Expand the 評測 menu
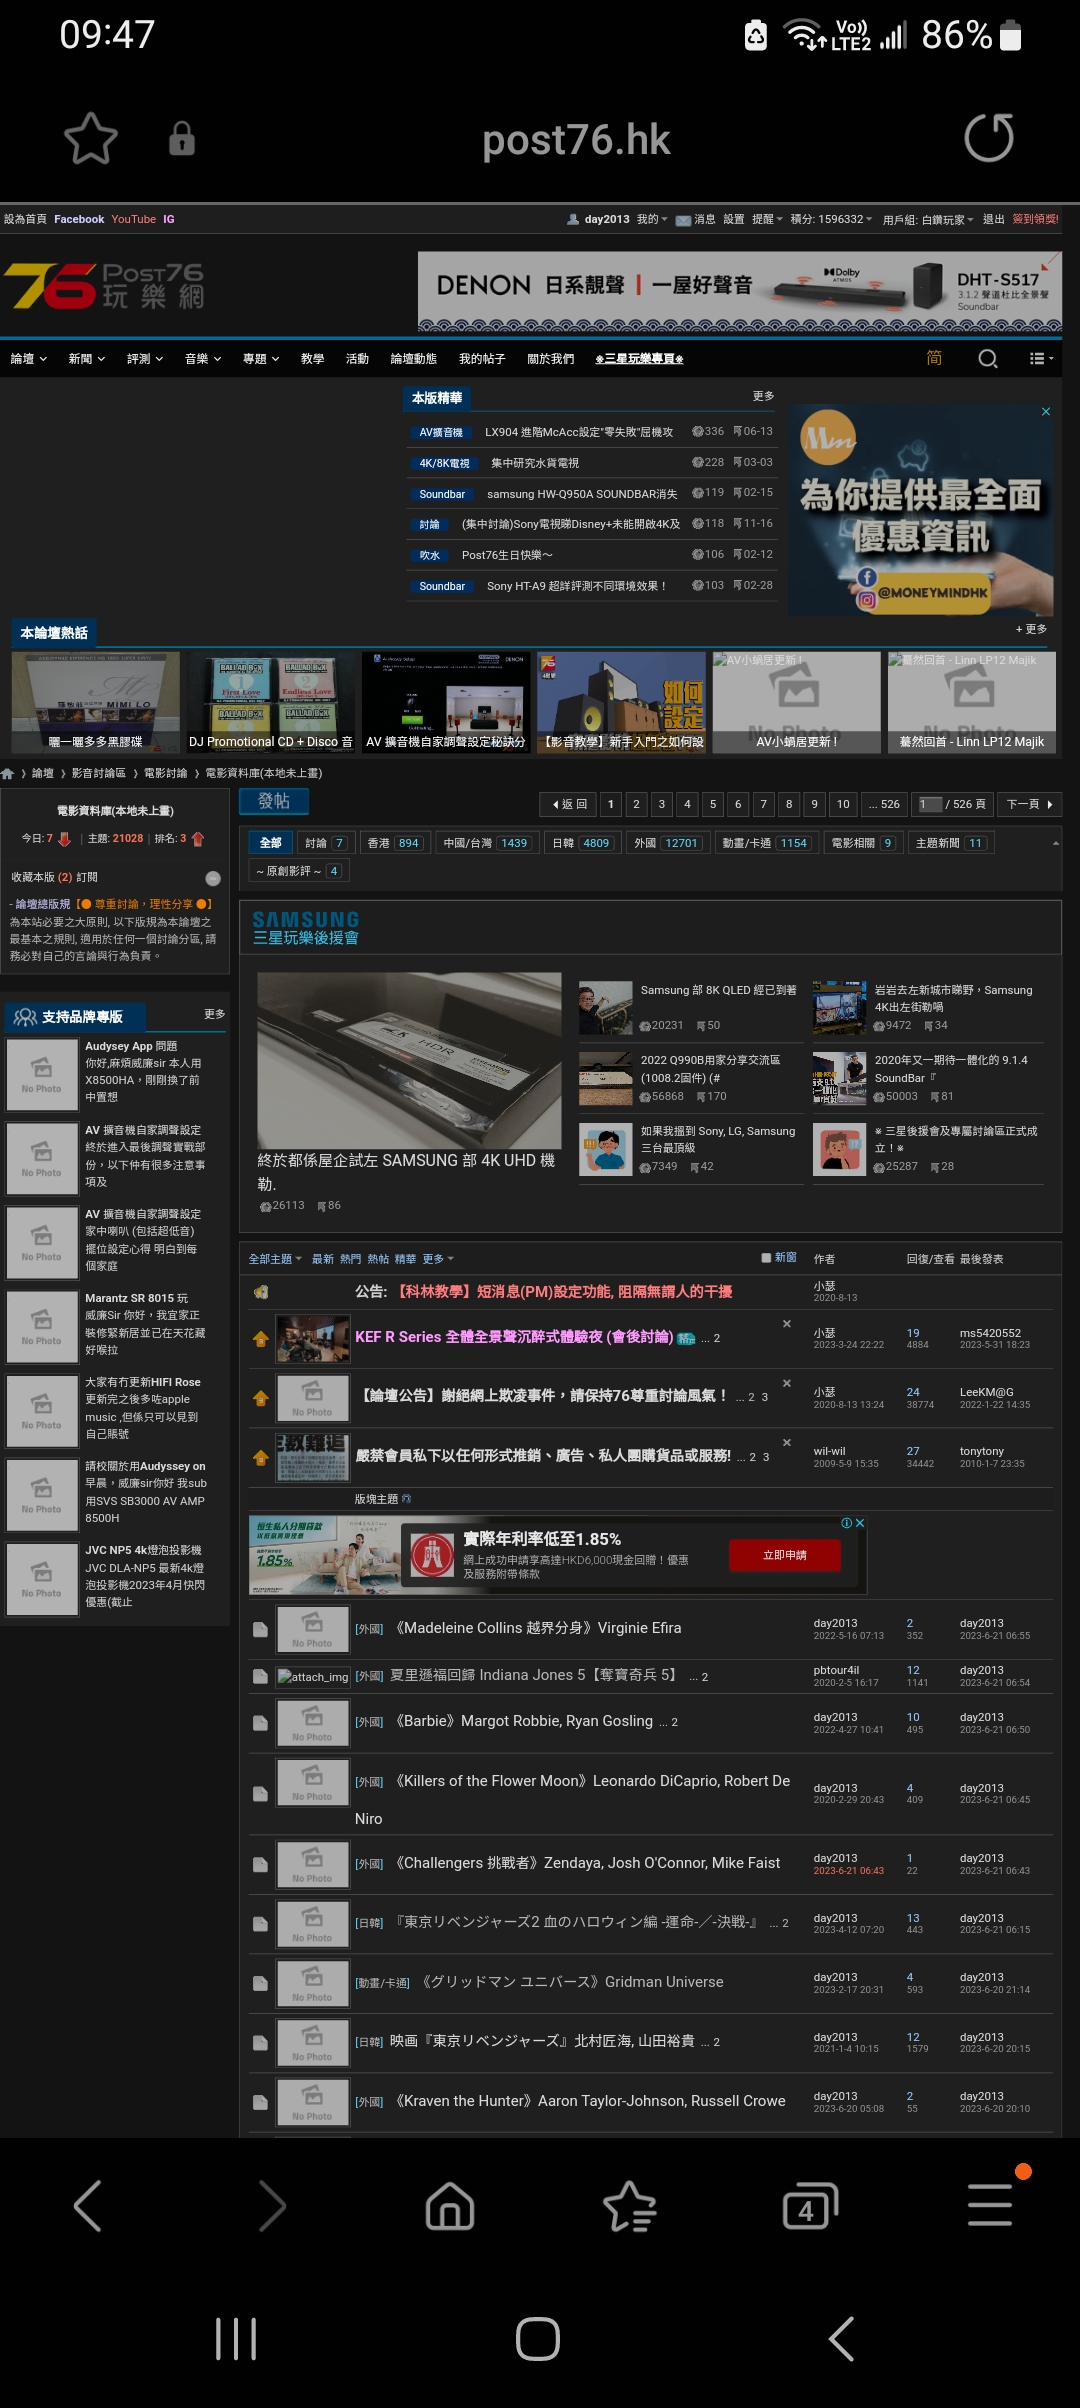1080x2408 pixels. (145, 359)
